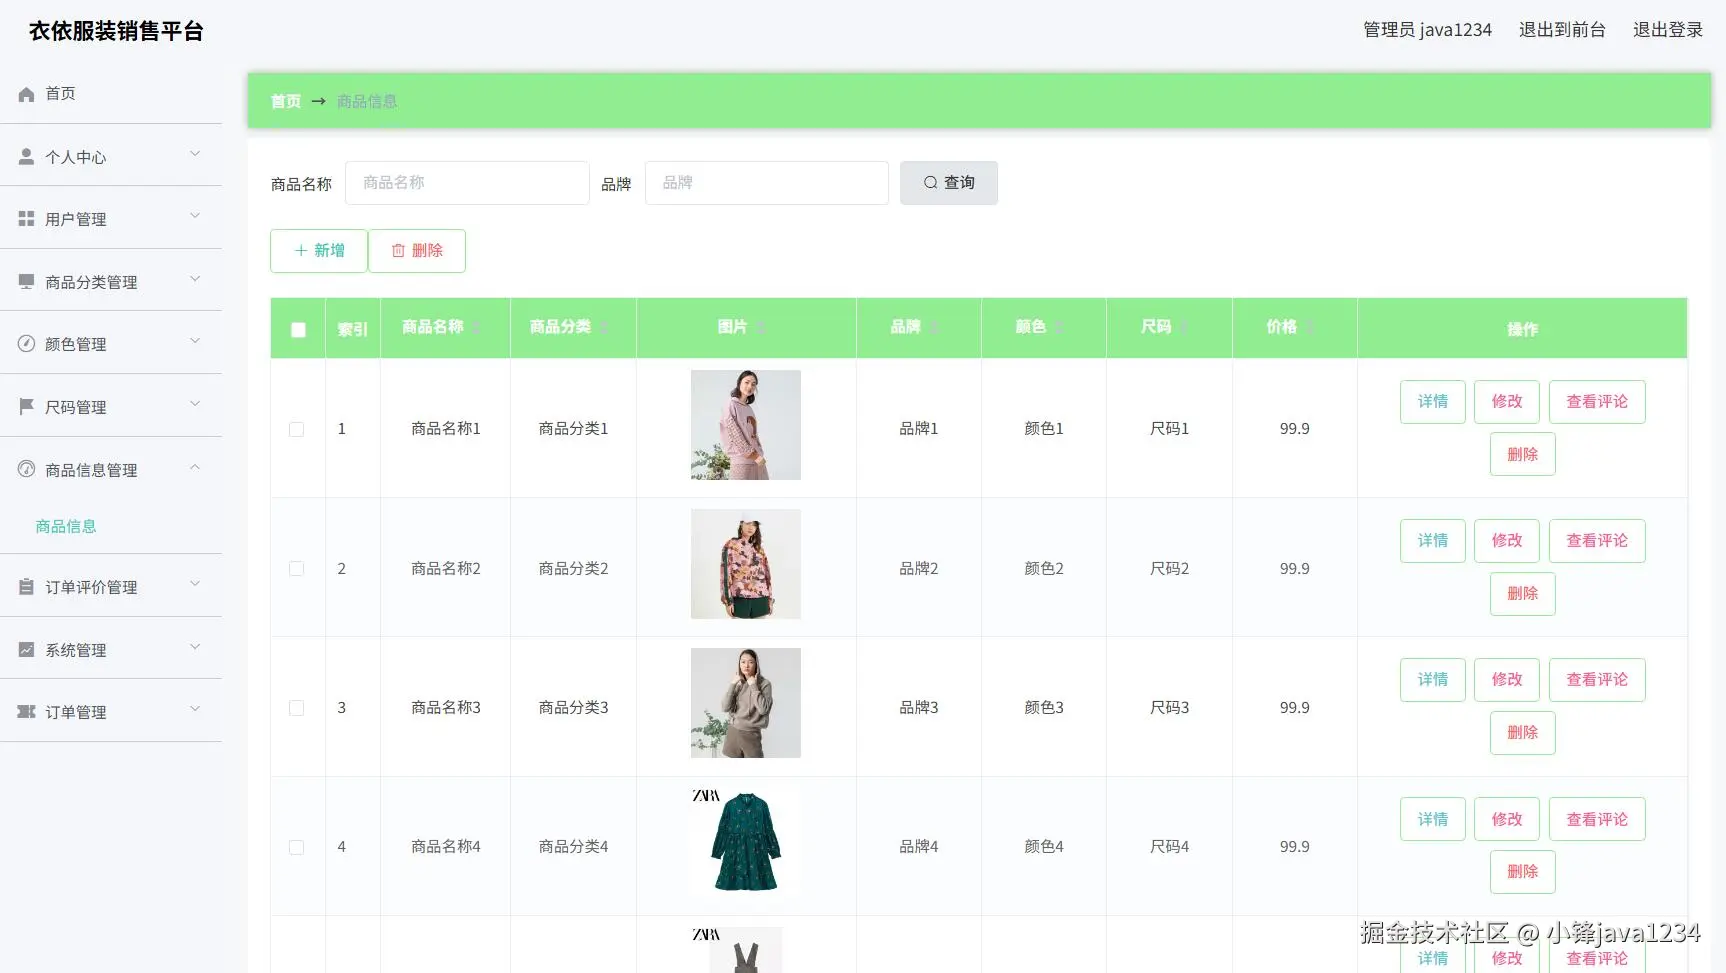The height and width of the screenshot is (973, 1726).
Task: Click the 新增 add button
Action: (319, 251)
